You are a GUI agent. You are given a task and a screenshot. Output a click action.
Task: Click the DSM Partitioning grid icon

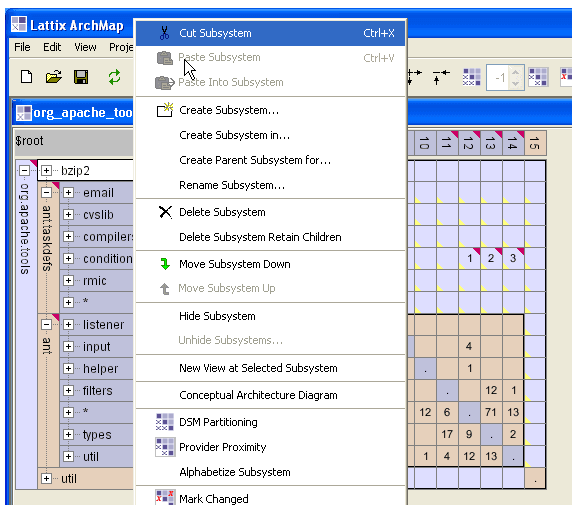[165, 422]
